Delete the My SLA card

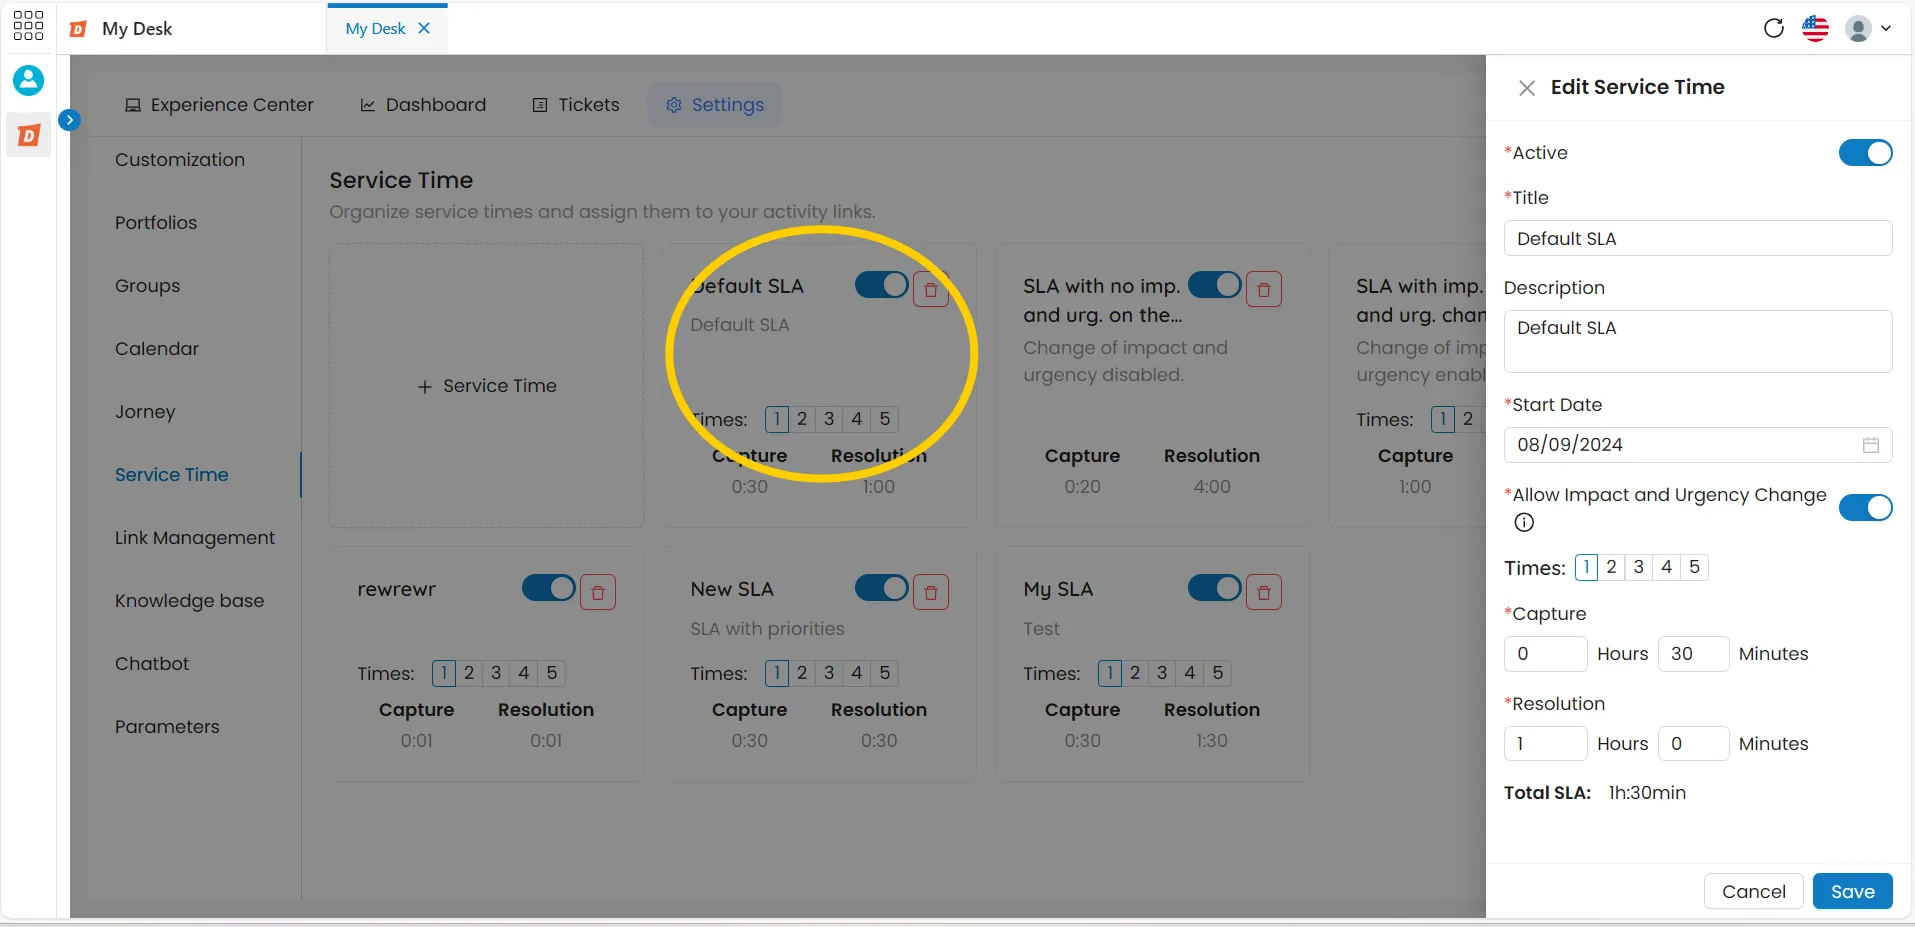(x=1264, y=593)
